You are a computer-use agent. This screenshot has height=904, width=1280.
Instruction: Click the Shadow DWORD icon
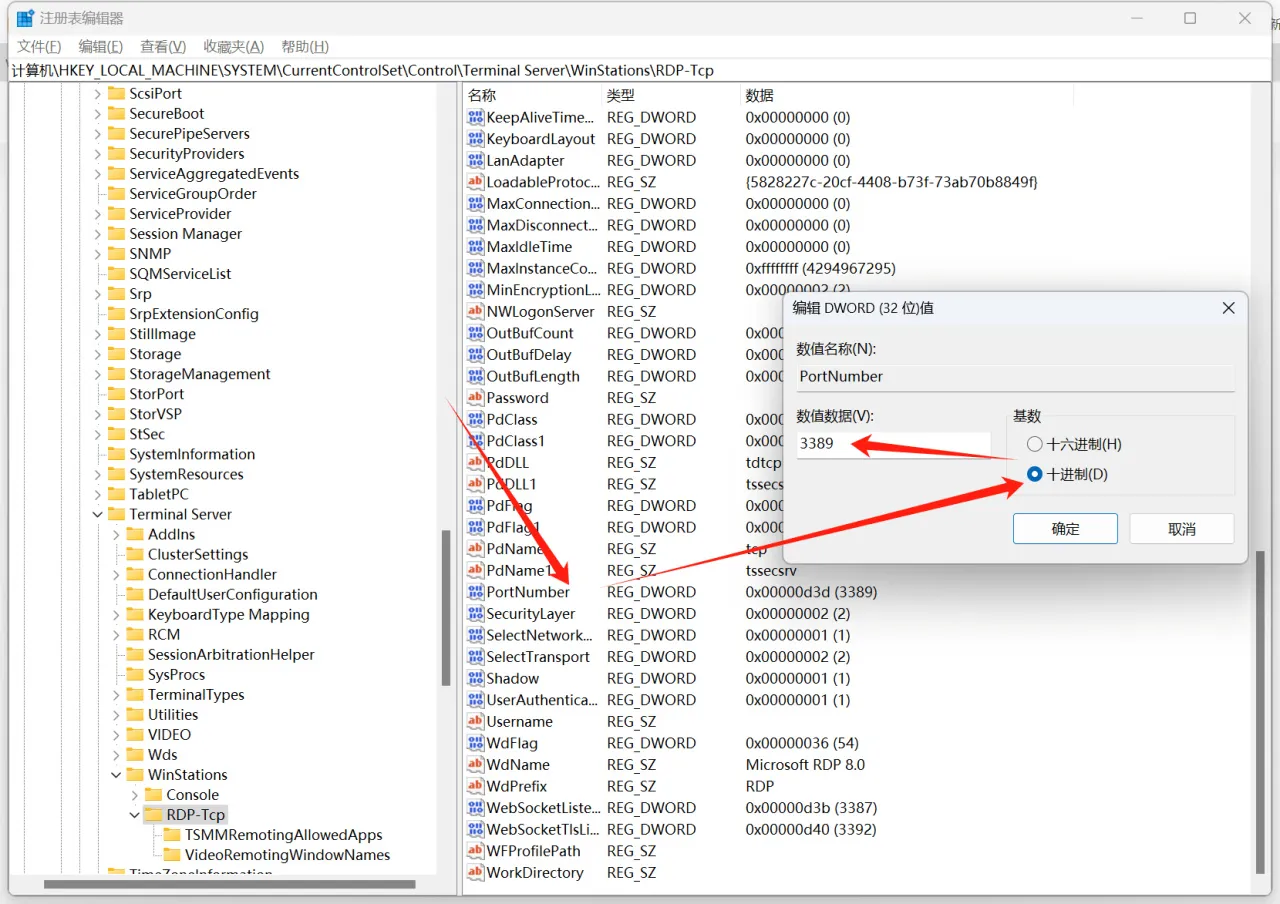click(475, 678)
